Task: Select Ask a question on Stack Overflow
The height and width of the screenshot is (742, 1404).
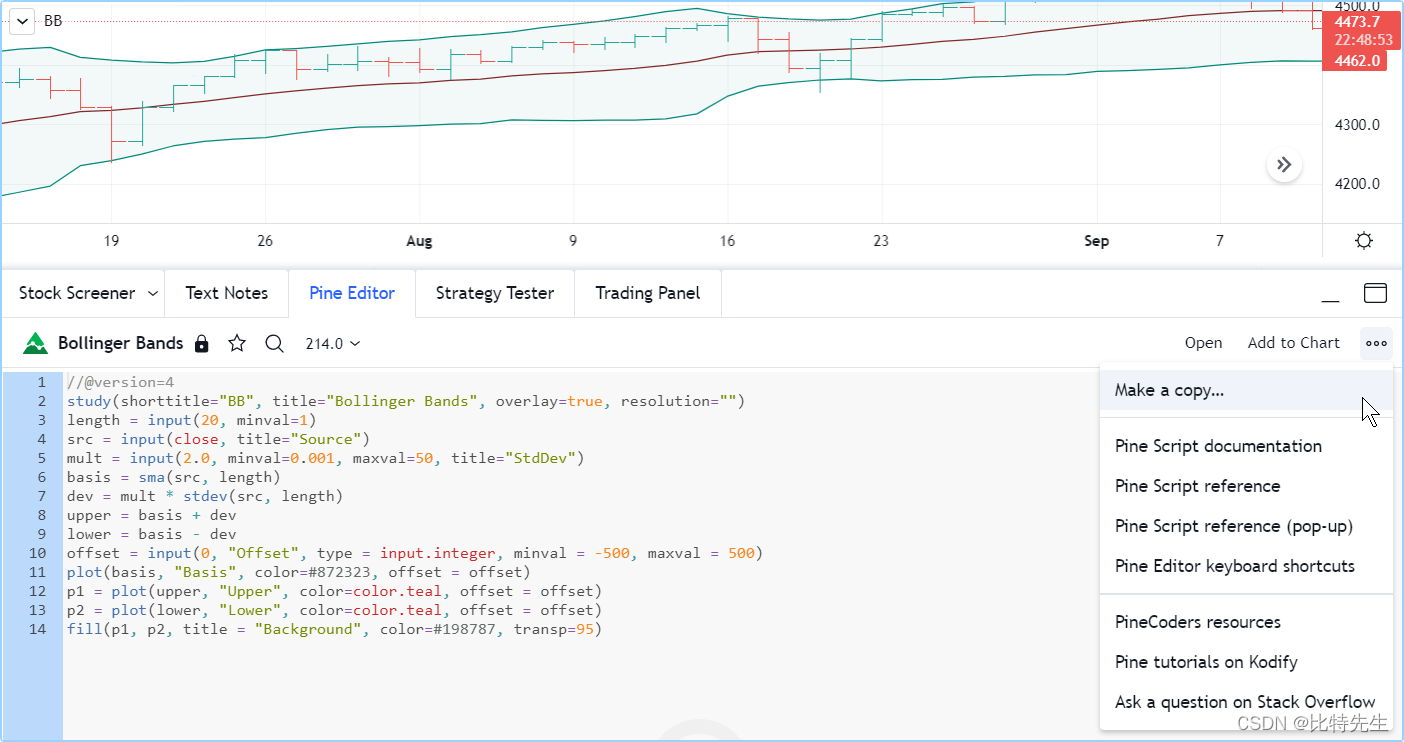Action: pyautogui.click(x=1246, y=702)
